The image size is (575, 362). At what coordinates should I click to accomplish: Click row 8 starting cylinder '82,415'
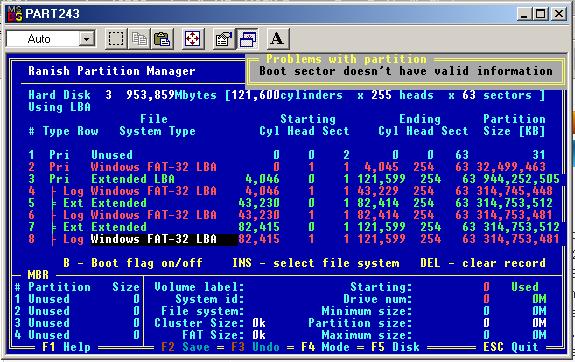[259, 239]
